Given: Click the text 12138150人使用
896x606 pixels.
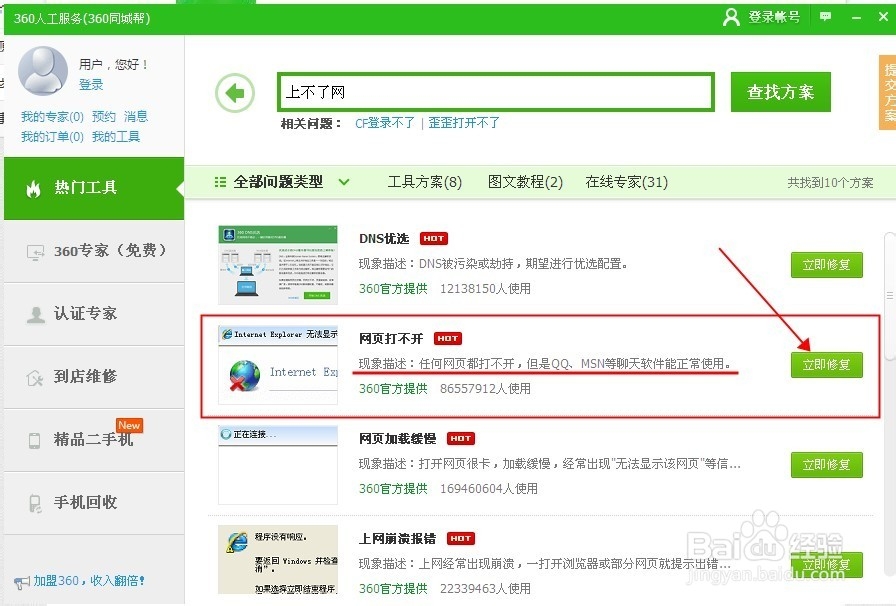Looking at the screenshot, I should [485, 289].
